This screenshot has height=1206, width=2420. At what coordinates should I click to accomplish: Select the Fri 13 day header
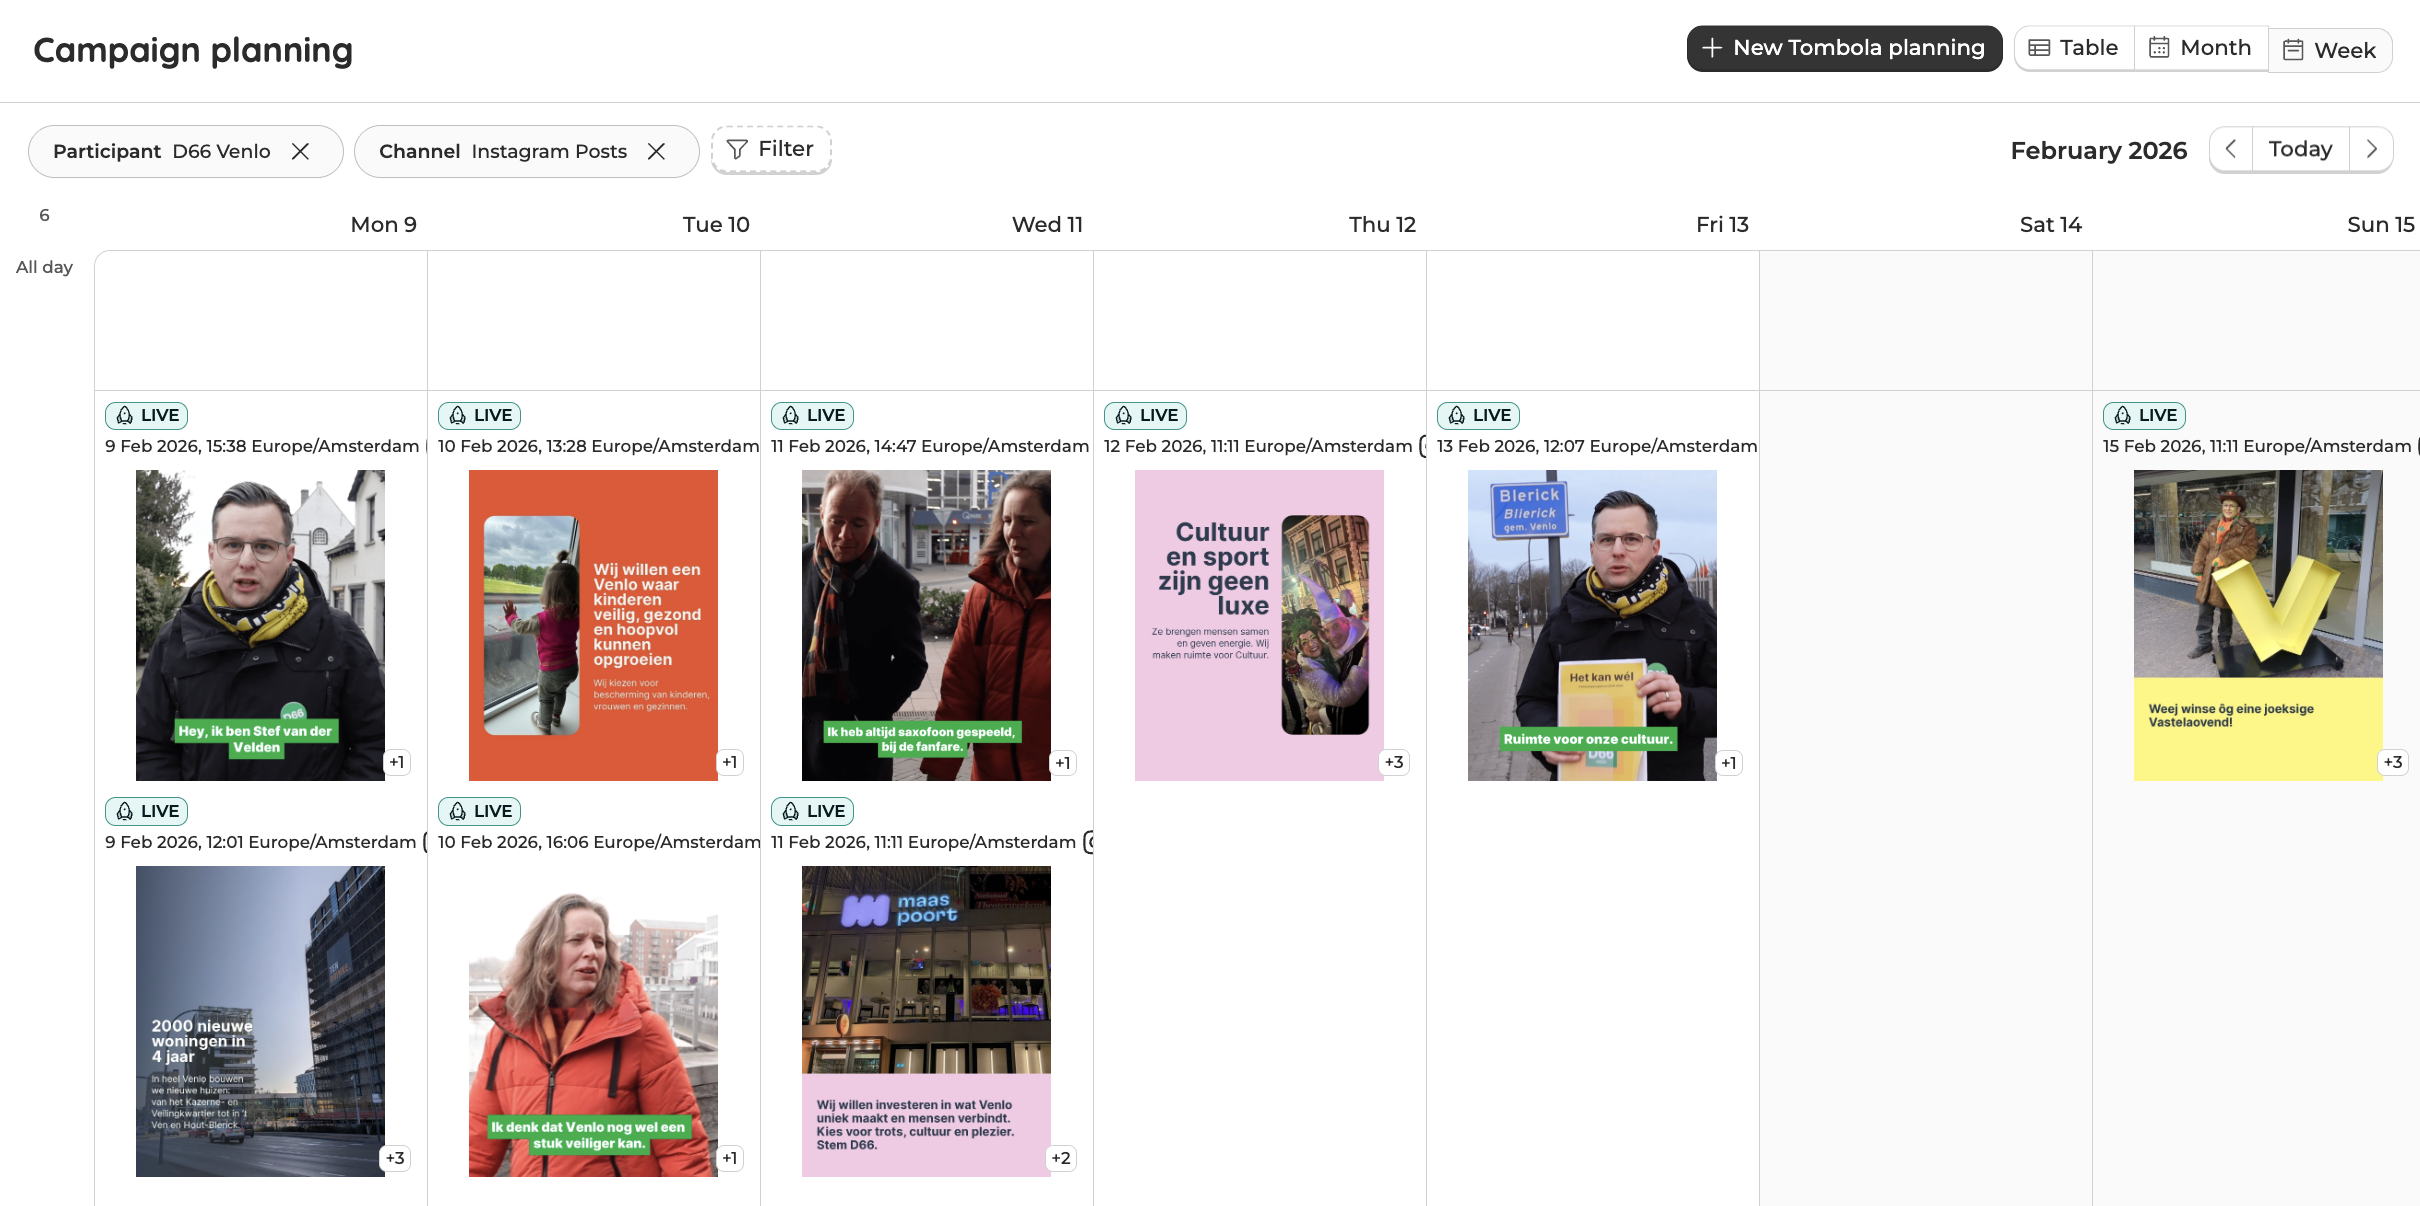1721,225
